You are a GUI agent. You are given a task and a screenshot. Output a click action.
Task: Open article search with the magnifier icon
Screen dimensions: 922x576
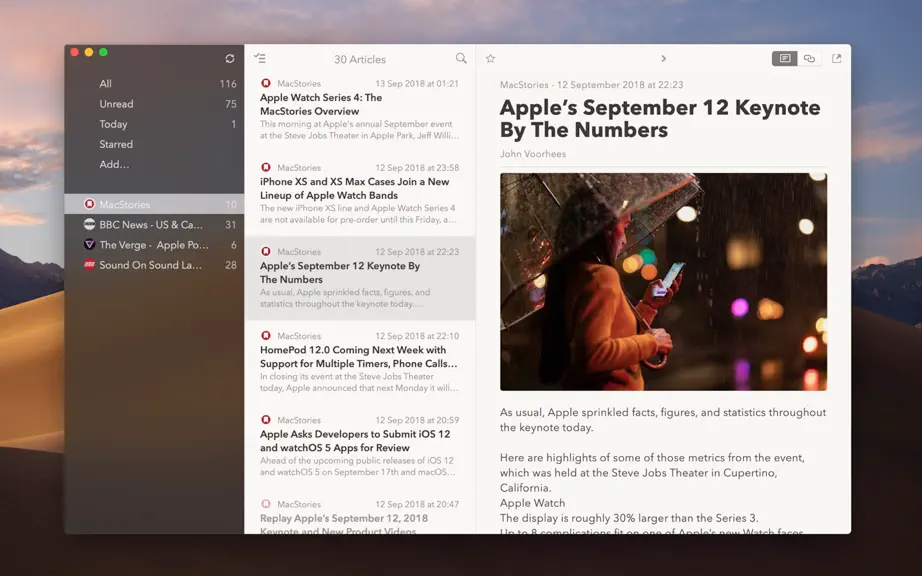(x=461, y=58)
